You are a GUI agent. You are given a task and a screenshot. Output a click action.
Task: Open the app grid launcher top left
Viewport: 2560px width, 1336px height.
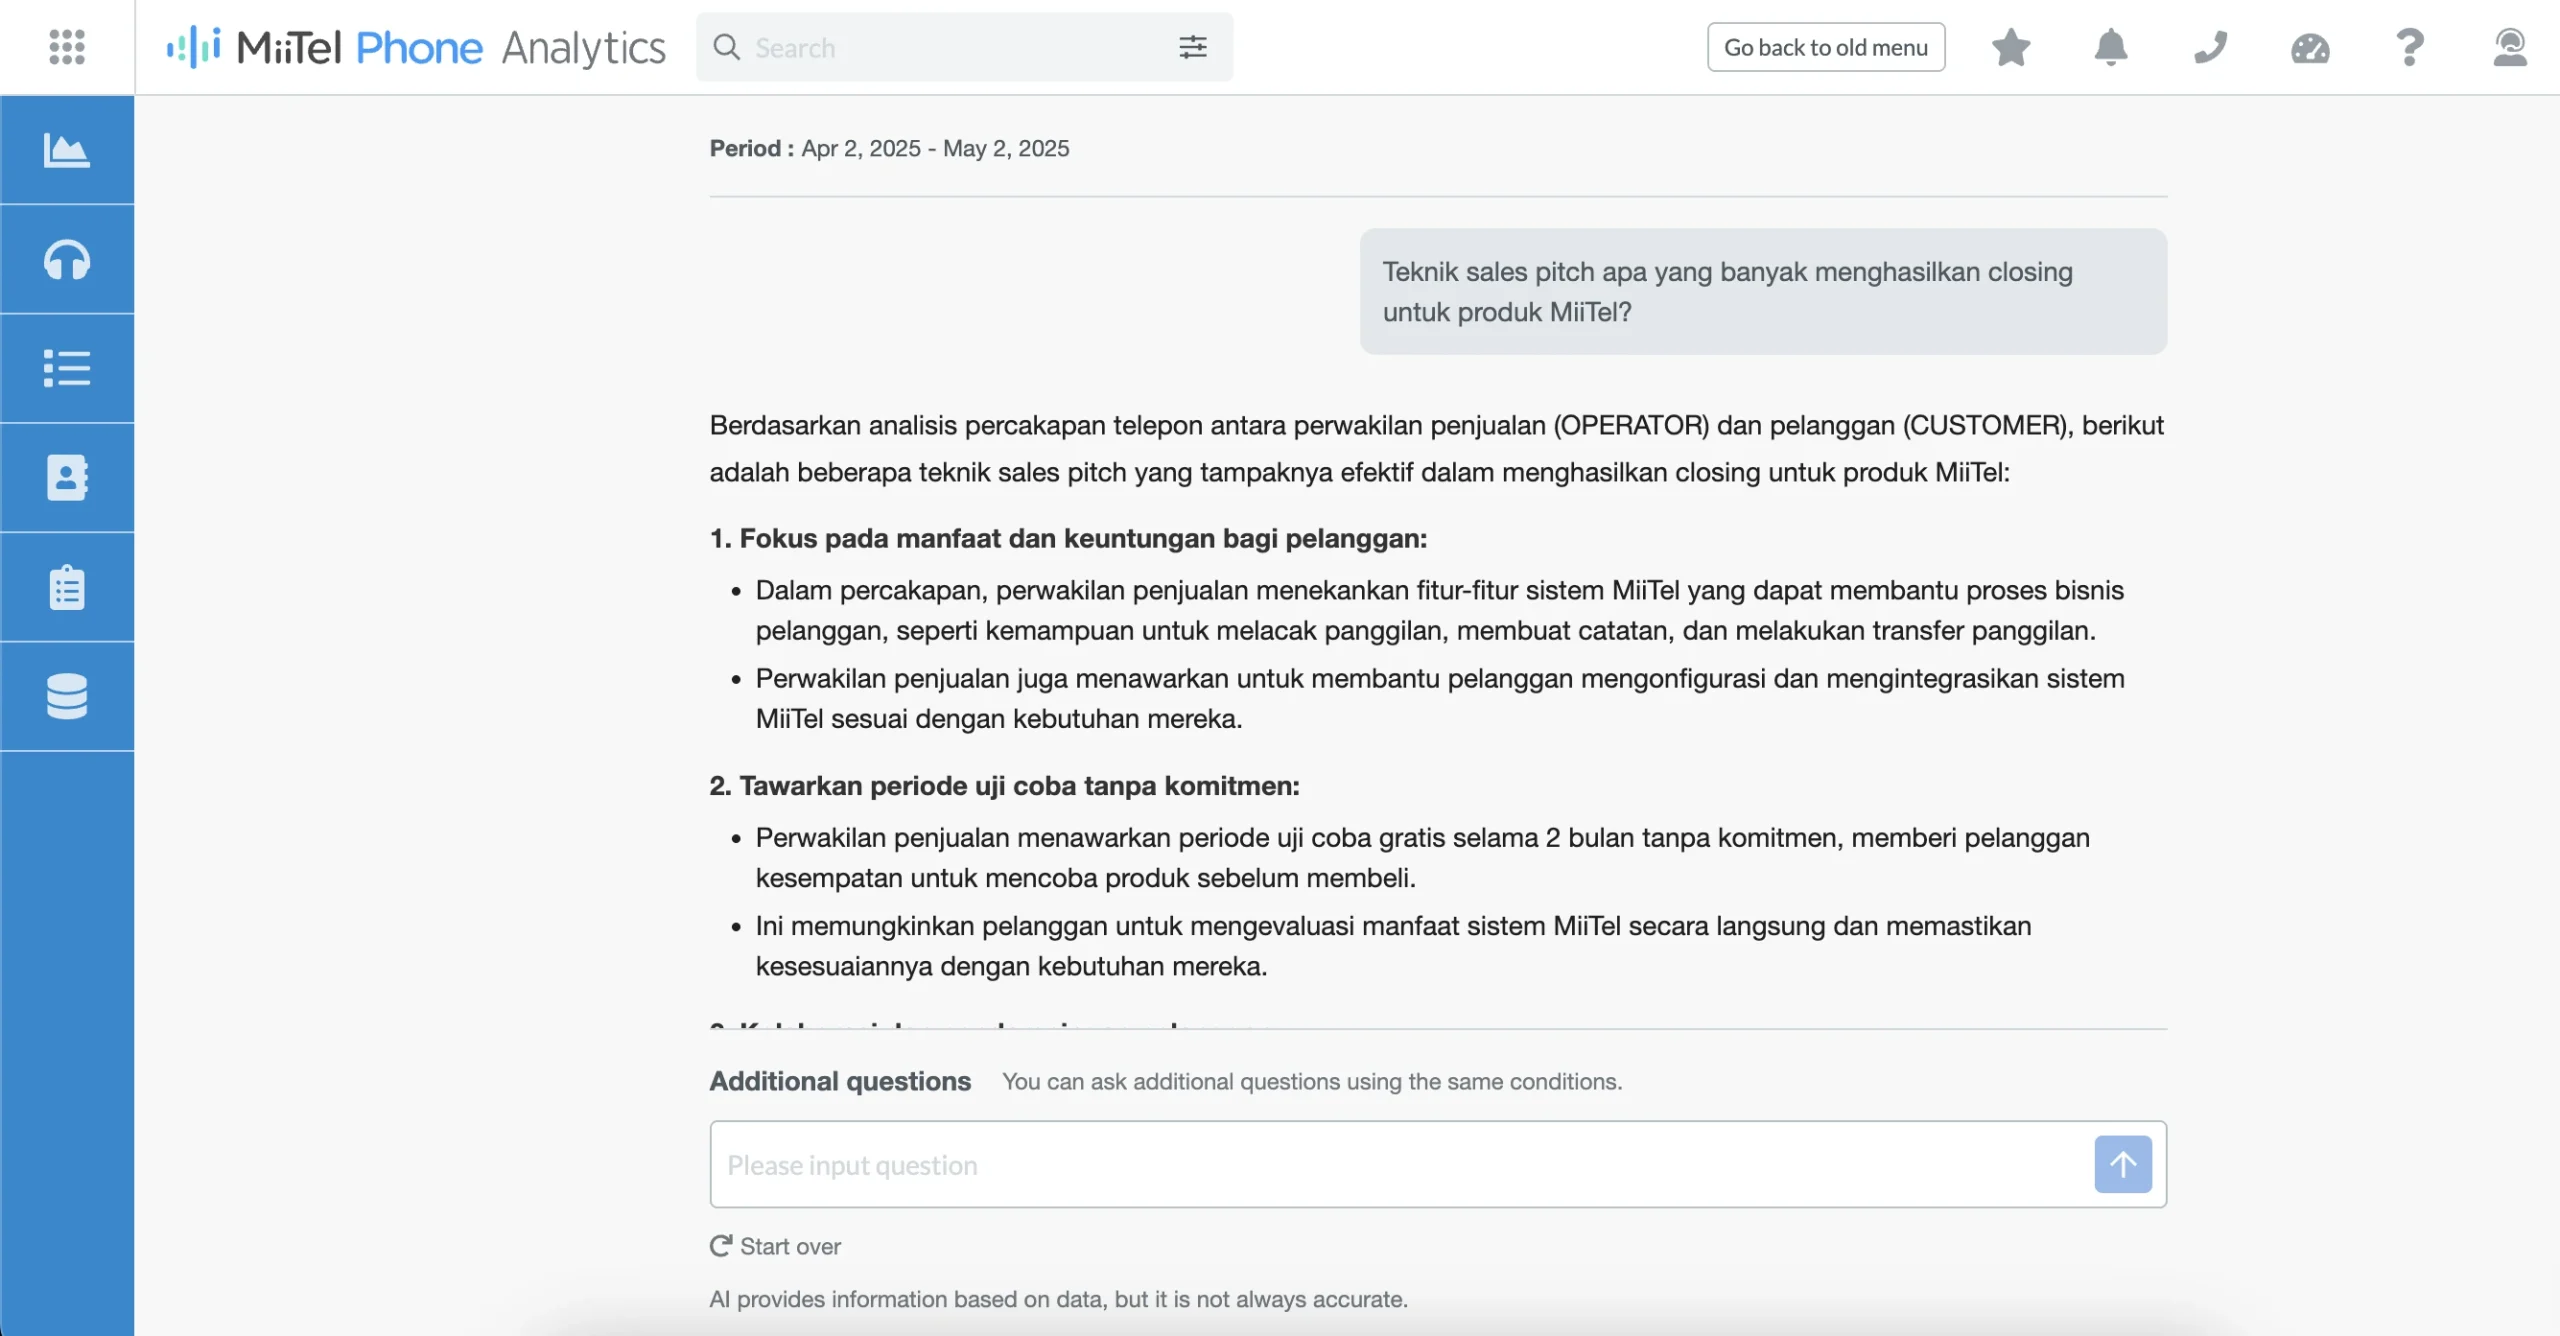pyautogui.click(x=64, y=46)
